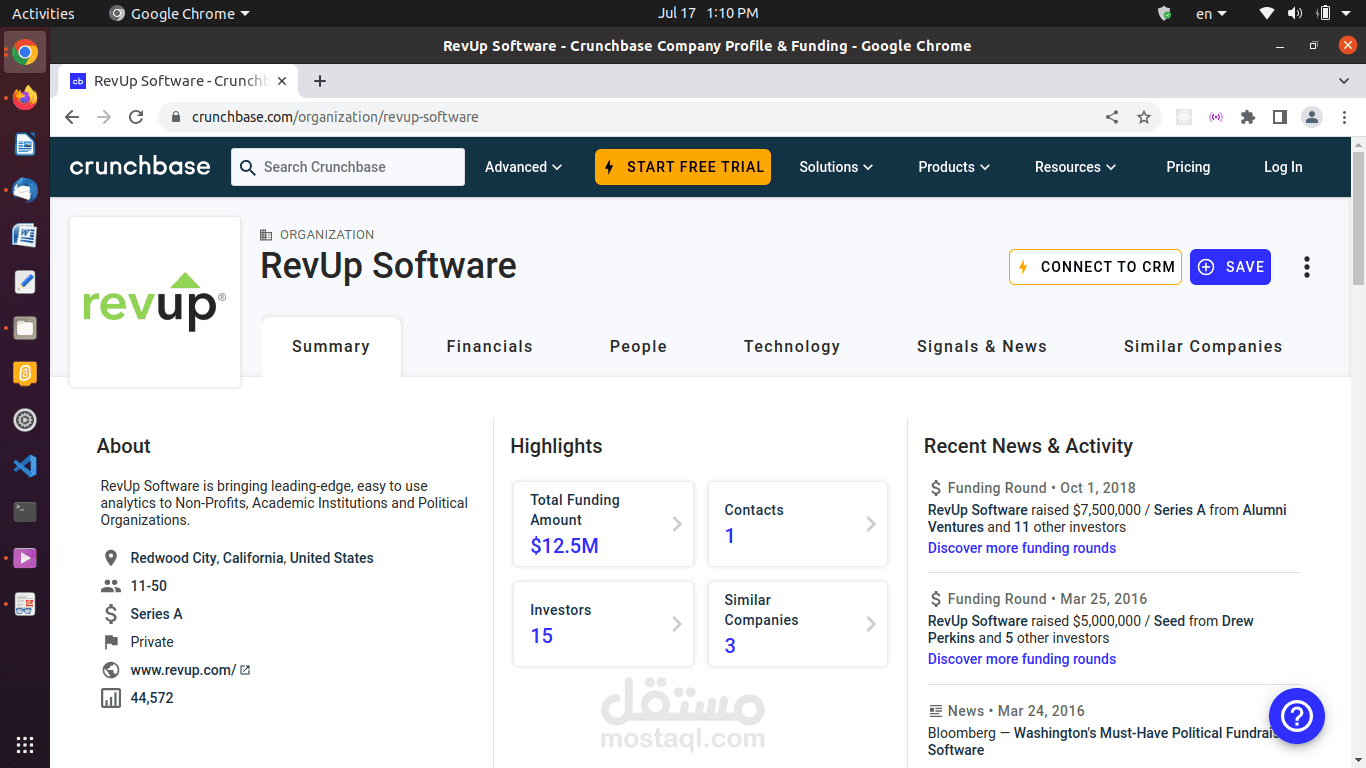Open the Investors card chevron

point(677,624)
